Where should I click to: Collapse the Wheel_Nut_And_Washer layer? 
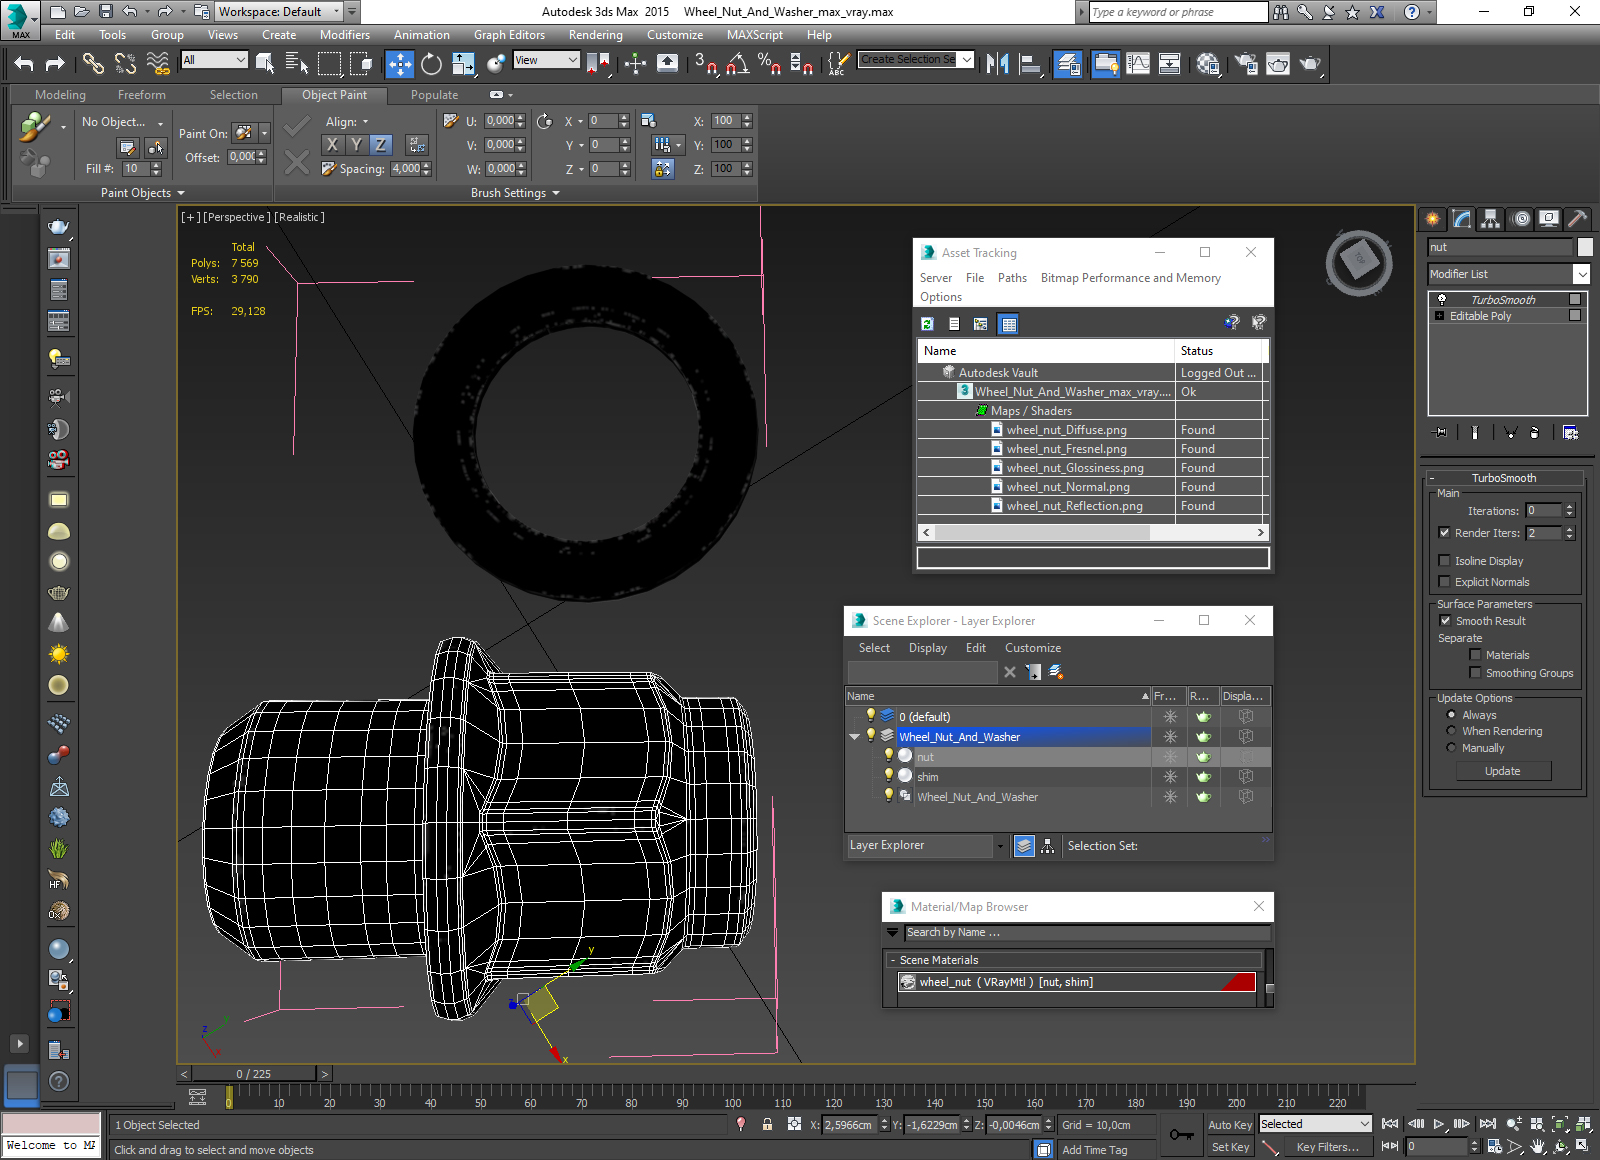click(x=854, y=737)
